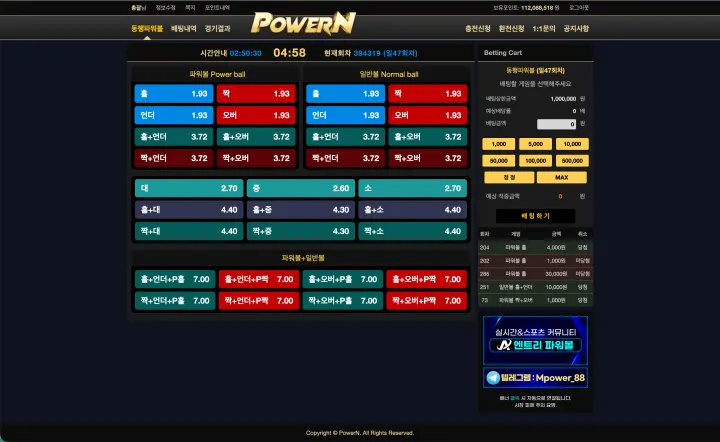The width and height of the screenshot is (720, 442).
Task: Open the 1:1문의 menu item
Action: [x=544, y=28]
